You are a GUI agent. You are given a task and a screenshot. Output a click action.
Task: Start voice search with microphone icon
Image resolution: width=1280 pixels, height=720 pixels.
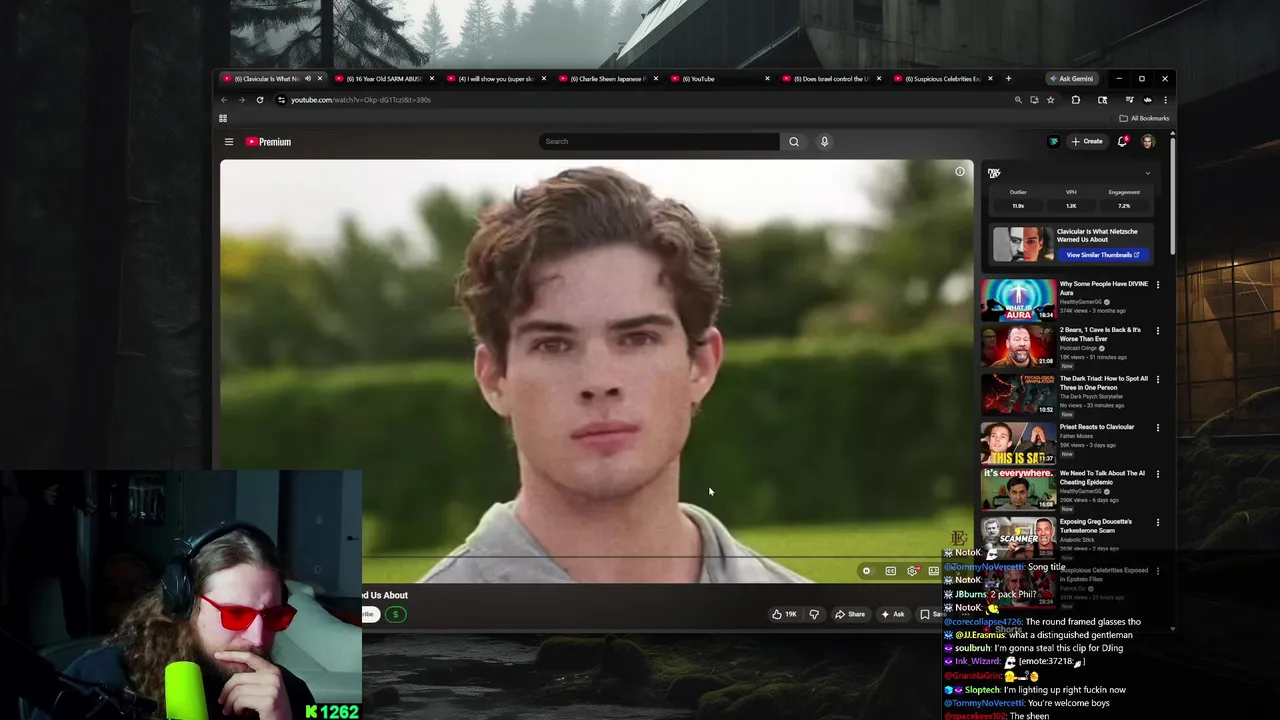tap(824, 141)
